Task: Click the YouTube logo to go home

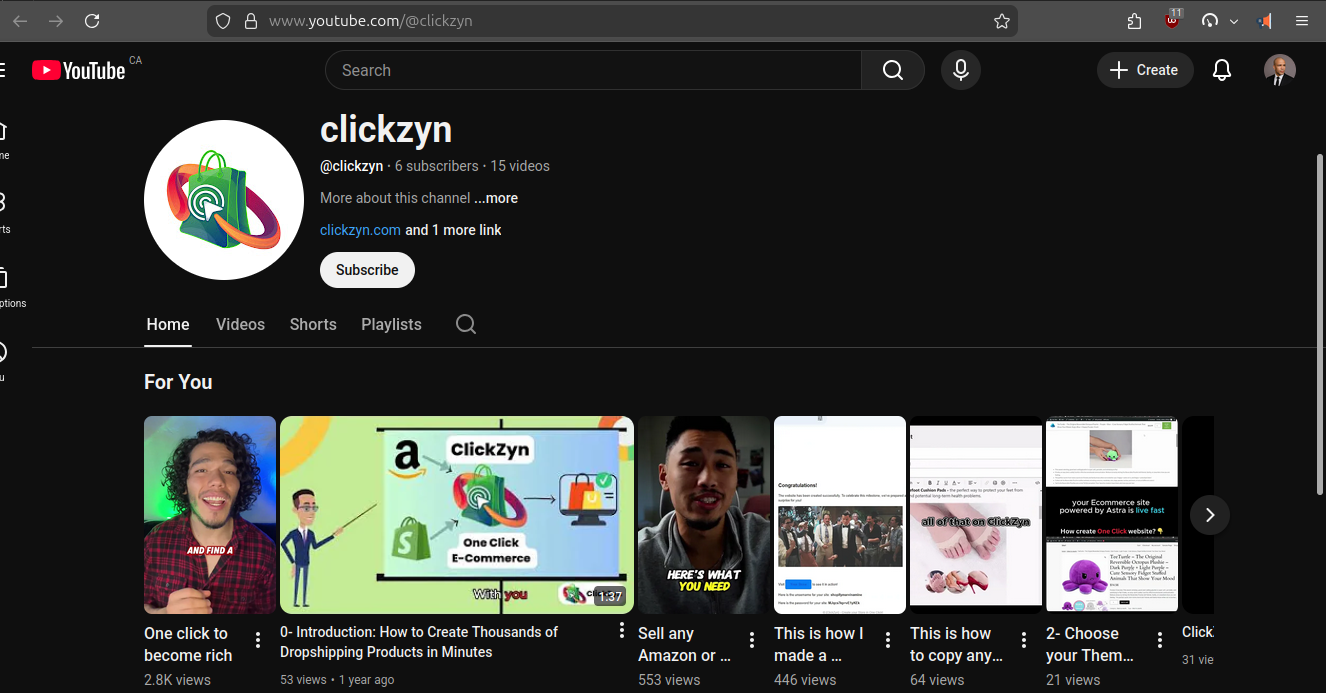Action: (x=79, y=70)
